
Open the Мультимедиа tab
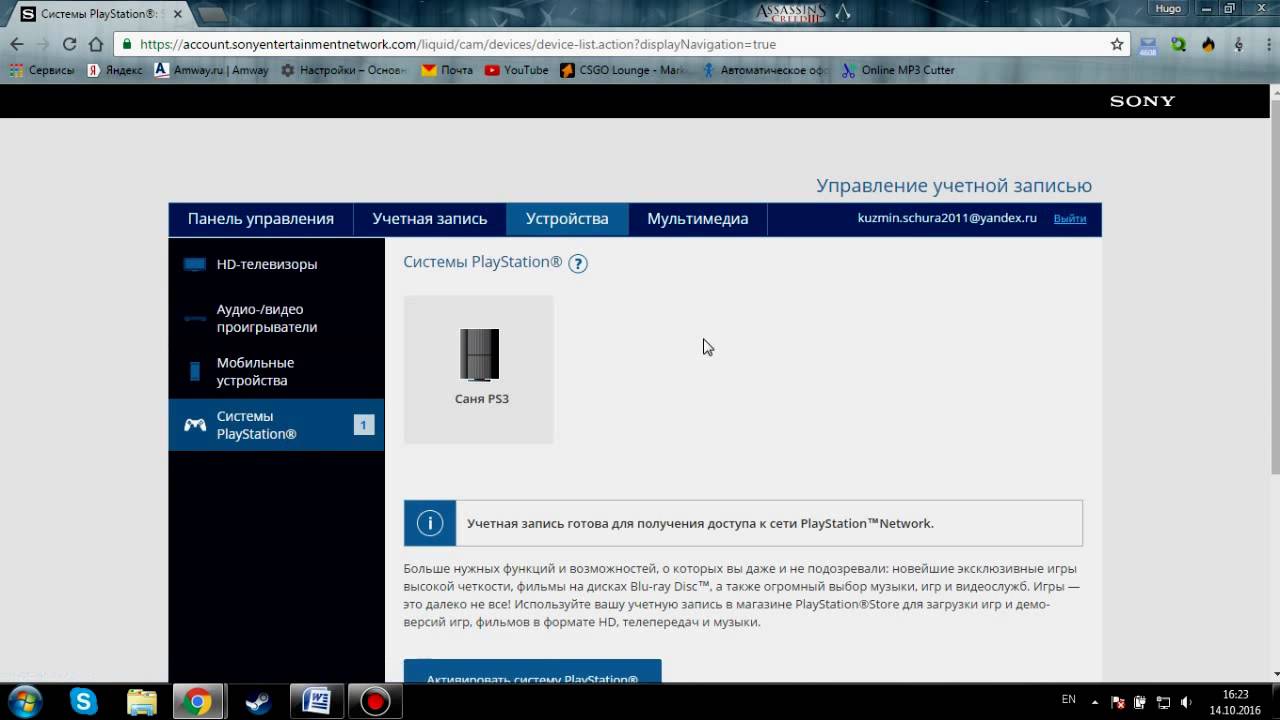coord(698,219)
